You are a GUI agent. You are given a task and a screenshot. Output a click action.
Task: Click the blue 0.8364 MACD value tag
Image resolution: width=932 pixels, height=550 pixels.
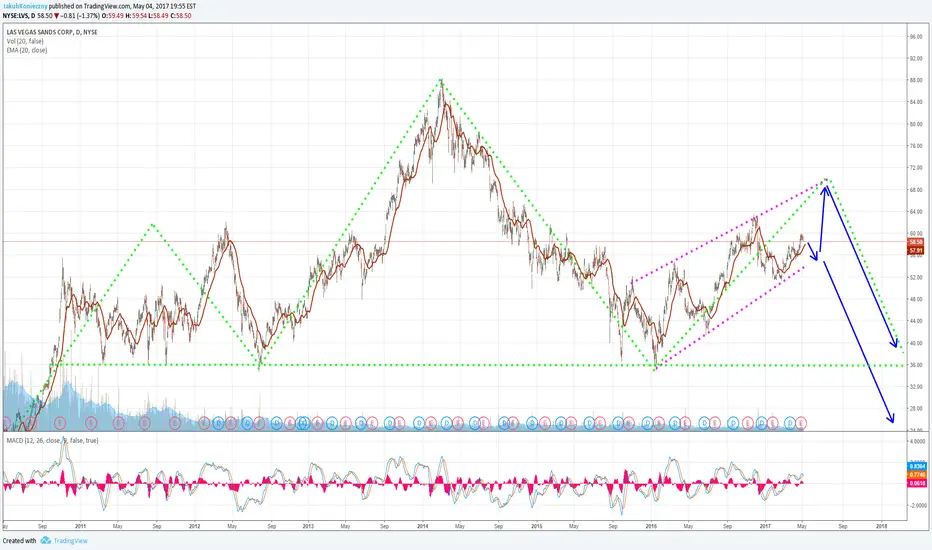(917, 467)
